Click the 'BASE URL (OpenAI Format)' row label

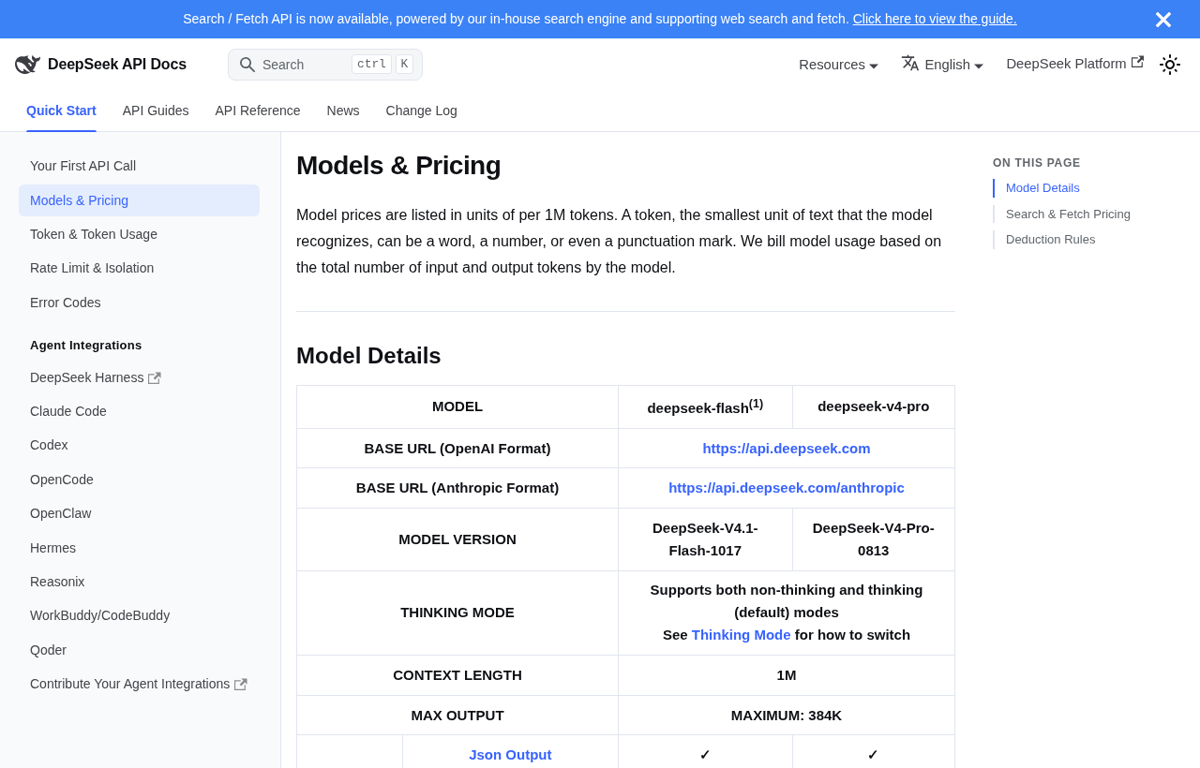[x=457, y=448]
